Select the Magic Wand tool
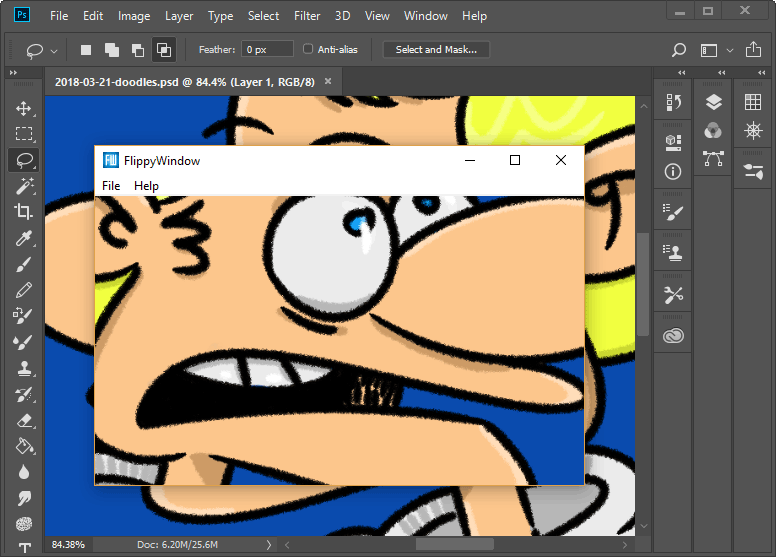 tap(24, 186)
